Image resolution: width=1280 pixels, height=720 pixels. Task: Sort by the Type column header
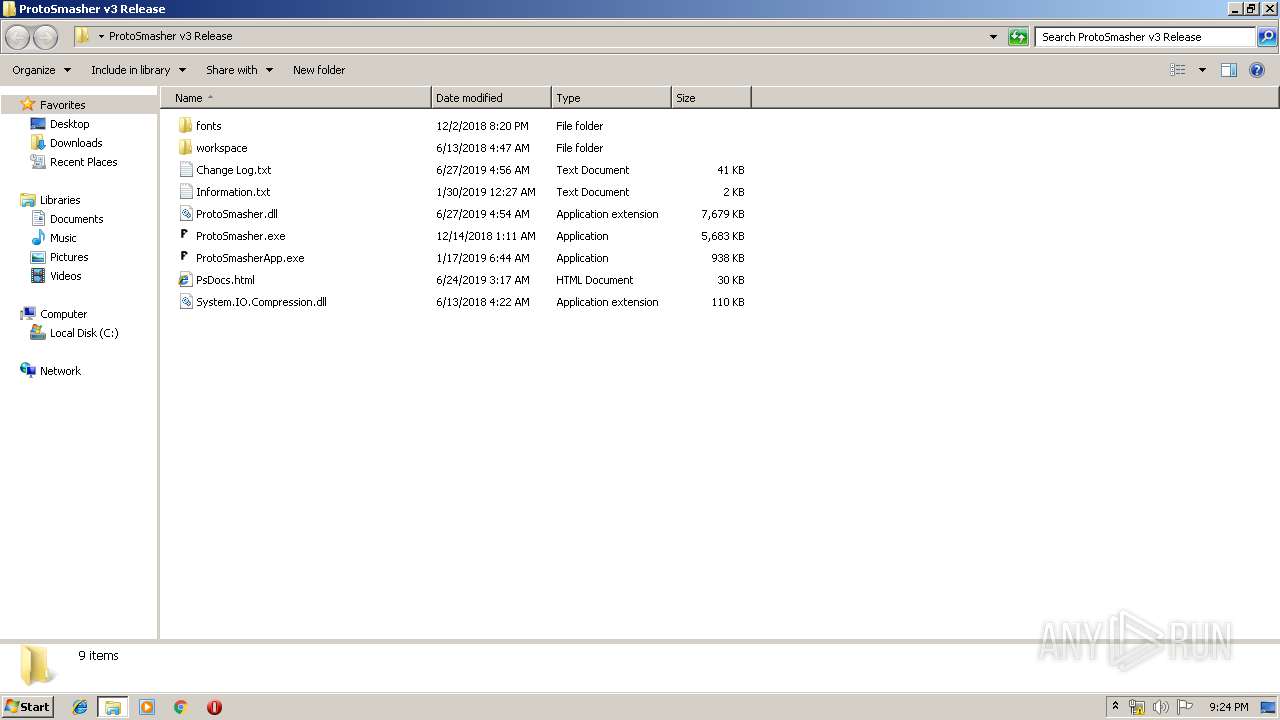(611, 98)
